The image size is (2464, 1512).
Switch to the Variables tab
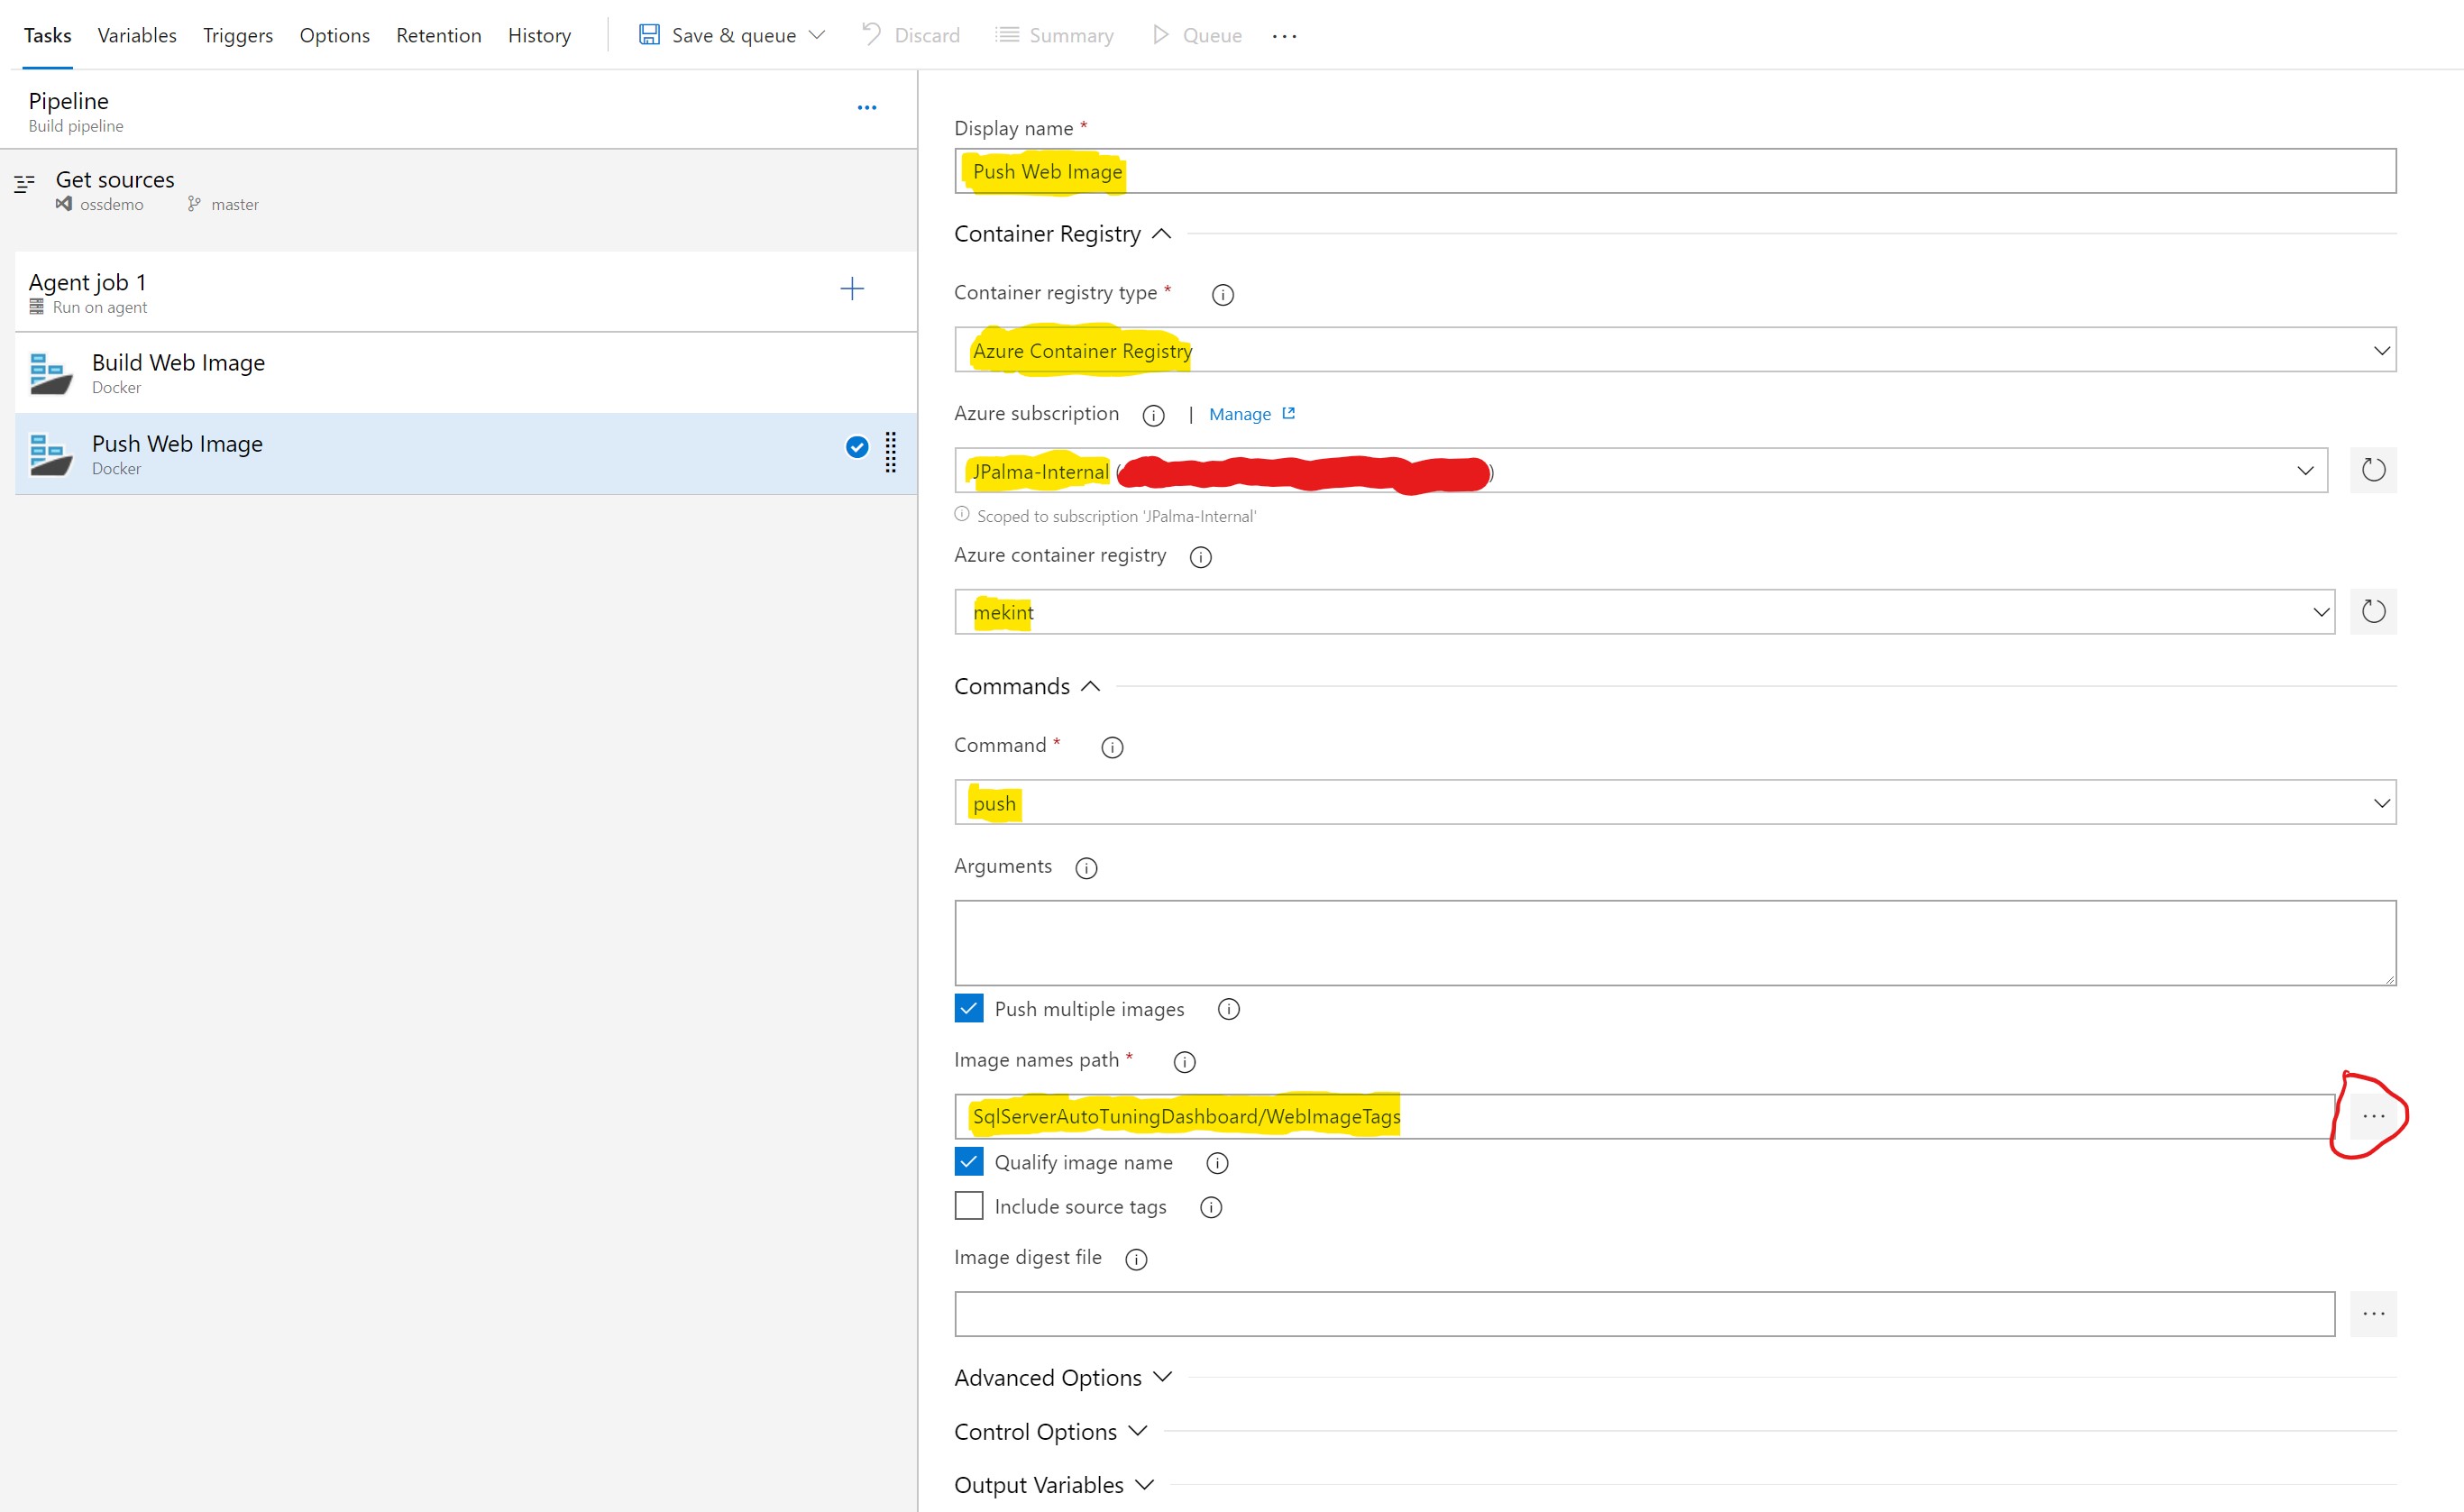coord(137,36)
